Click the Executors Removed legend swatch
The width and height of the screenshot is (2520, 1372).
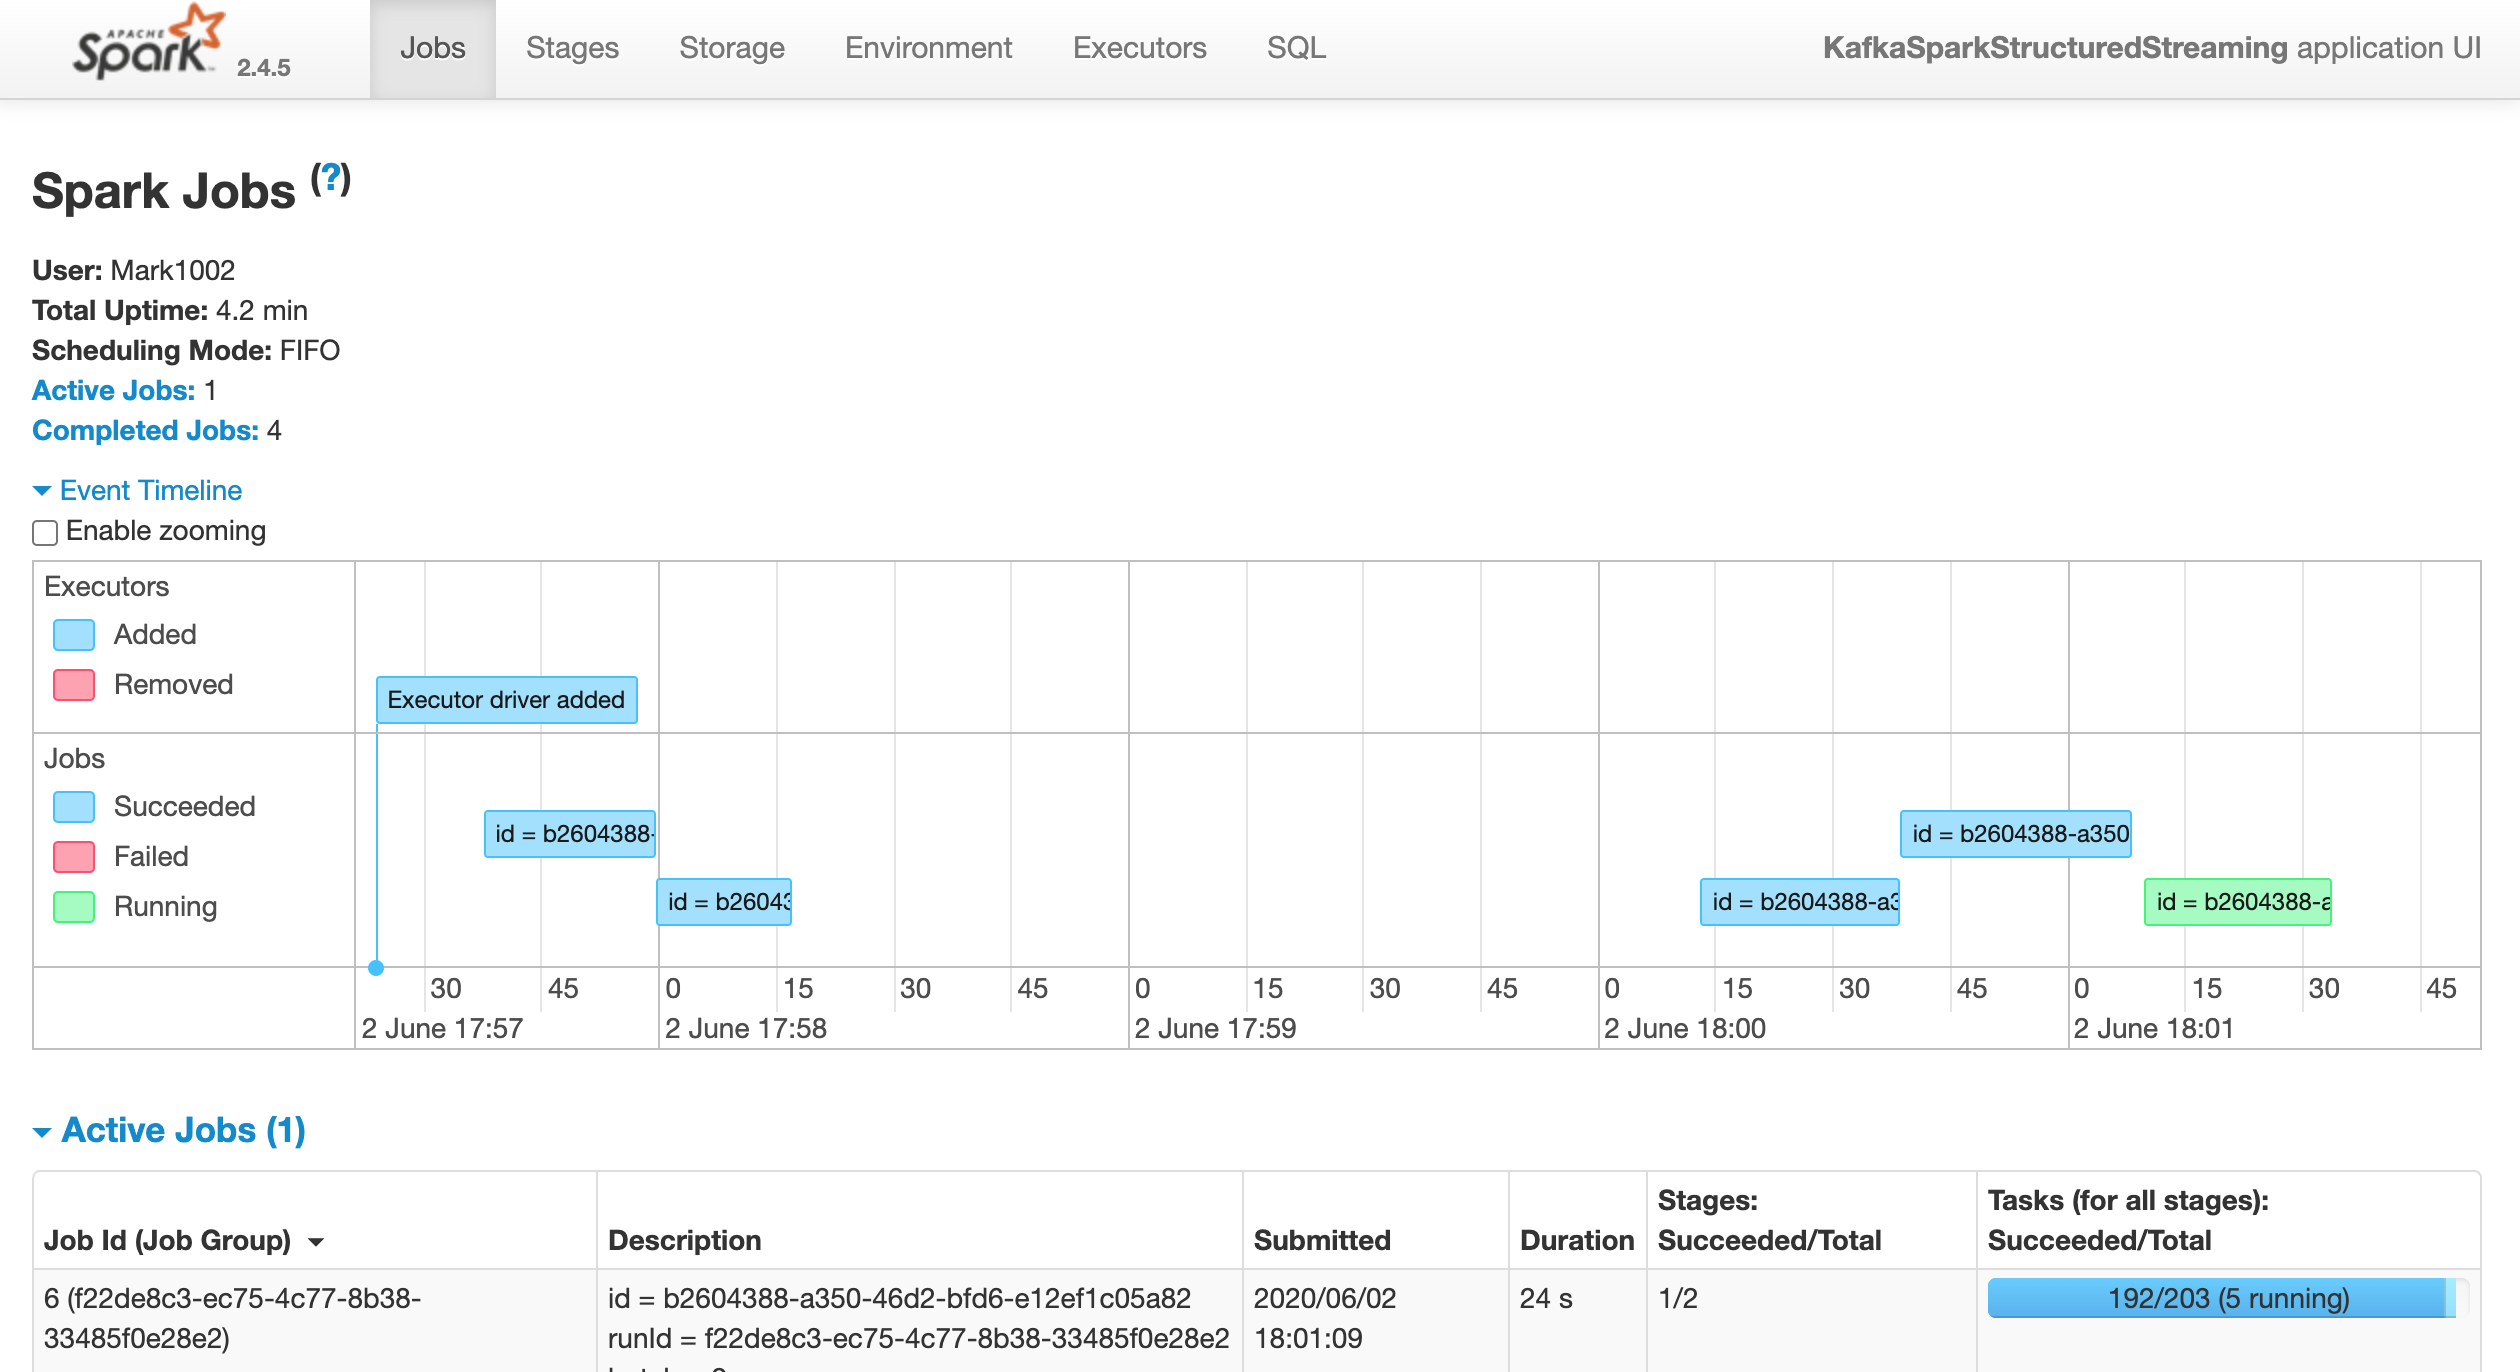[74, 685]
